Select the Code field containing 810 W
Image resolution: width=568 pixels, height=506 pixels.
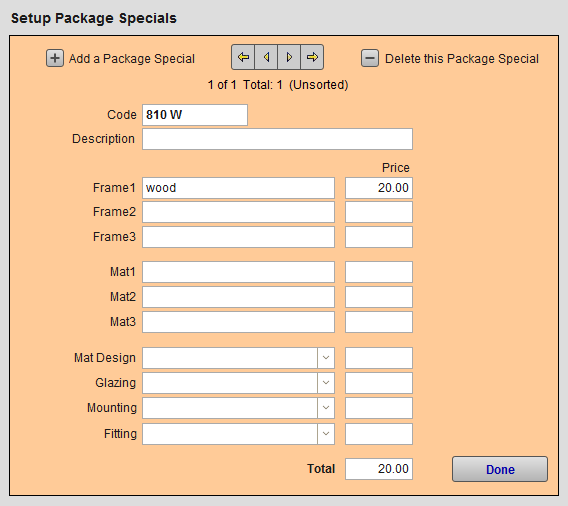(x=195, y=115)
